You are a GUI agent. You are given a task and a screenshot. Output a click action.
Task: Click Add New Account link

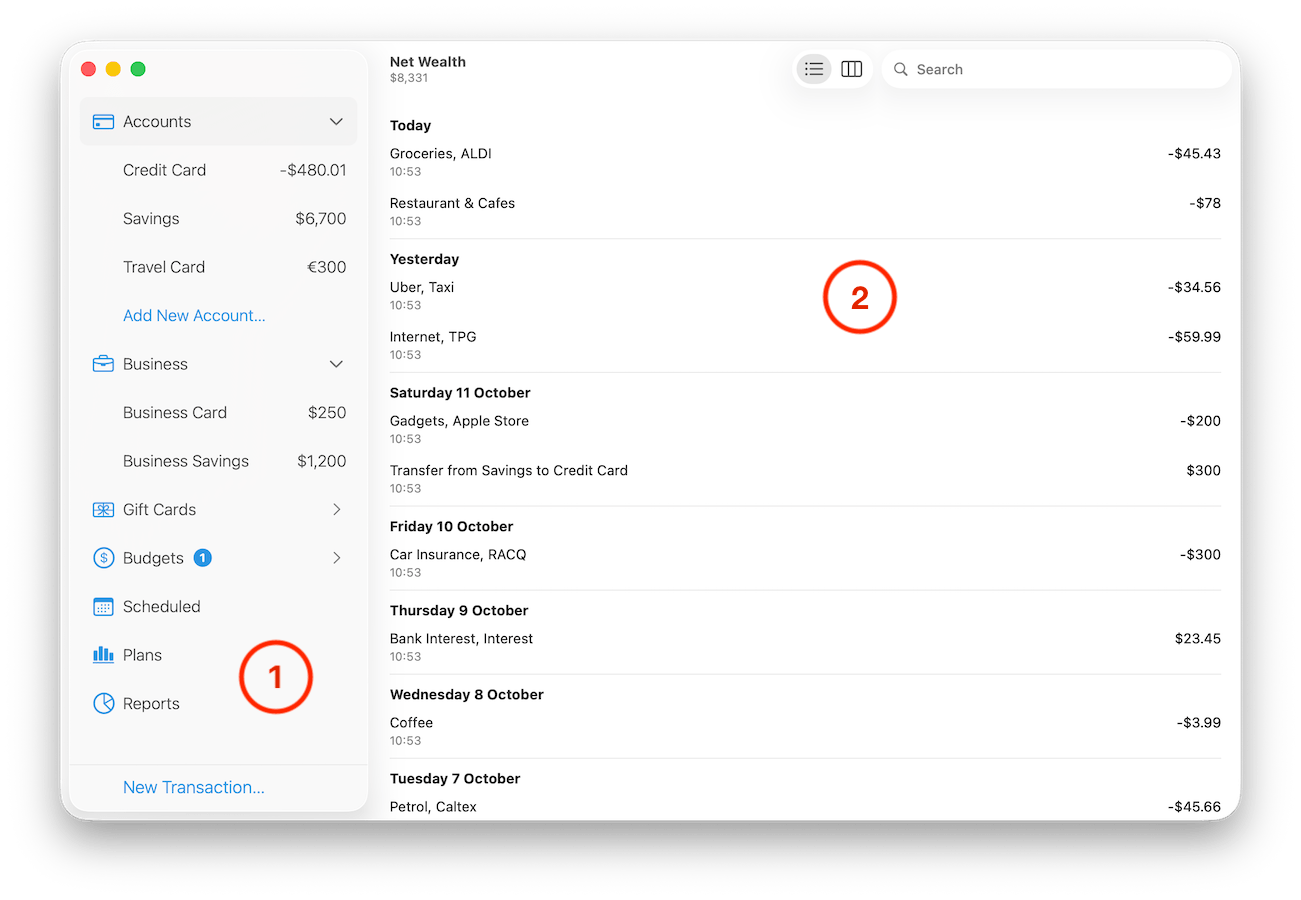[194, 316]
